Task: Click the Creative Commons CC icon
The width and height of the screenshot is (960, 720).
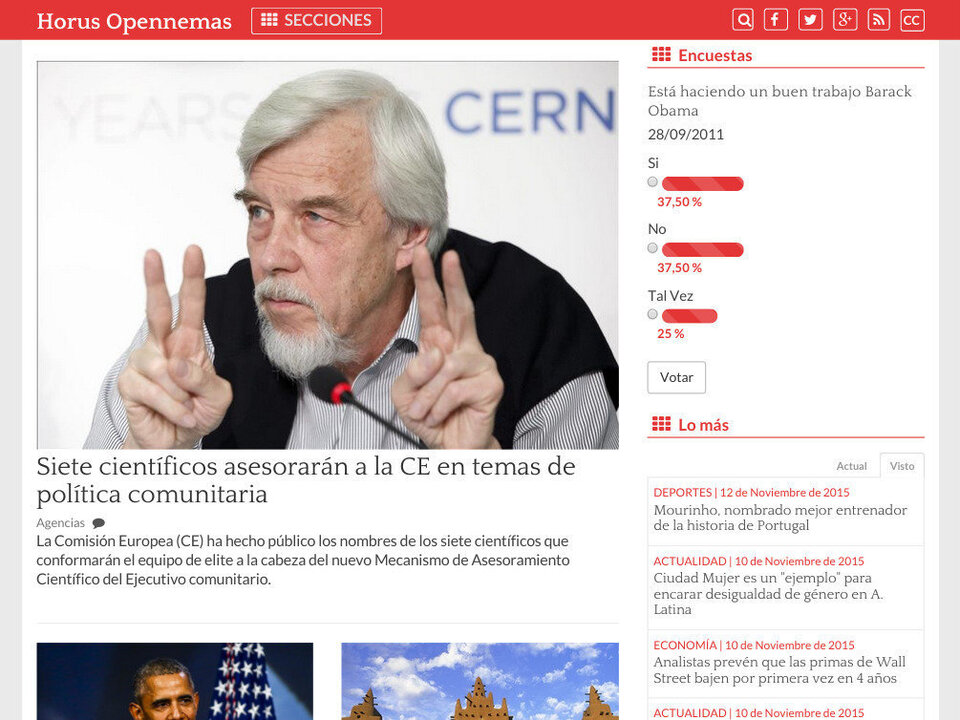Action: [912, 20]
